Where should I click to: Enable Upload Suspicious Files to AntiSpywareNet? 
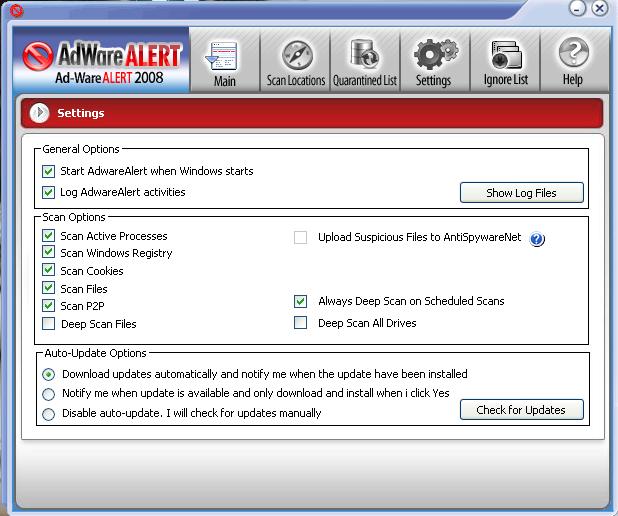coord(300,237)
